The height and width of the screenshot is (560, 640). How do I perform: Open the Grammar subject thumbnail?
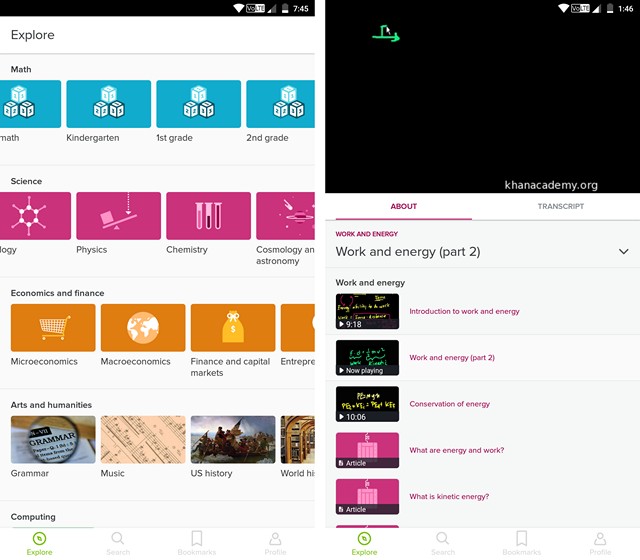(x=53, y=440)
